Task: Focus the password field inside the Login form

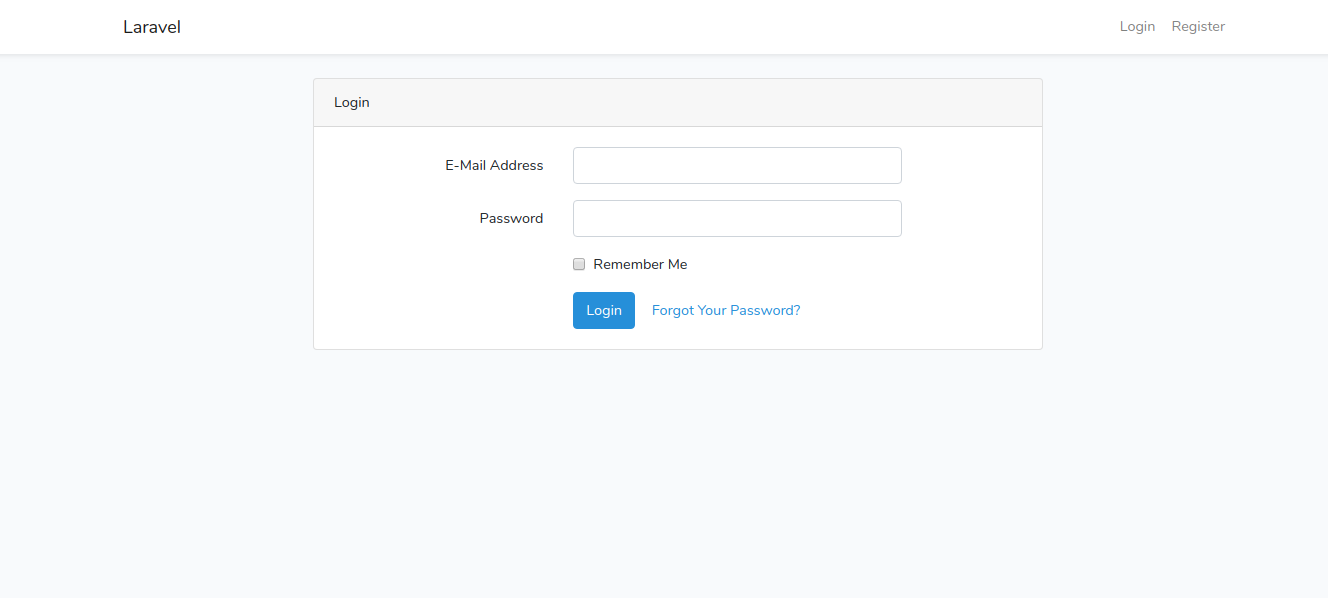Action: [736, 218]
